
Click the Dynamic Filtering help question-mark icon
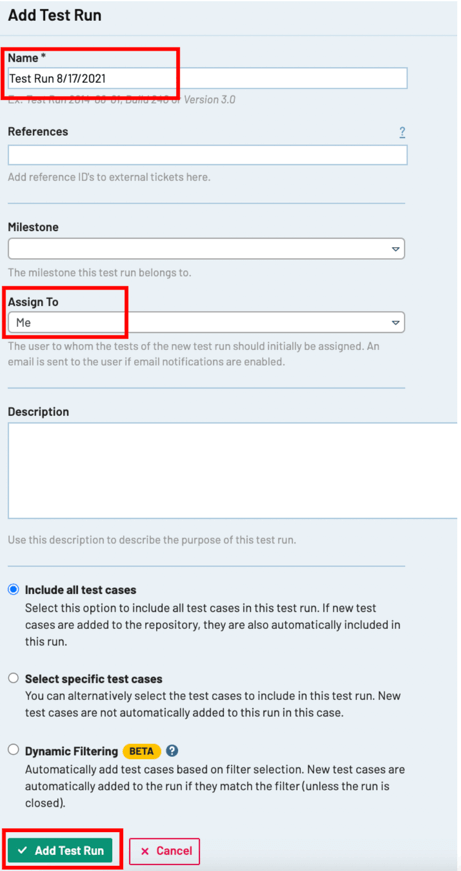coord(172,751)
